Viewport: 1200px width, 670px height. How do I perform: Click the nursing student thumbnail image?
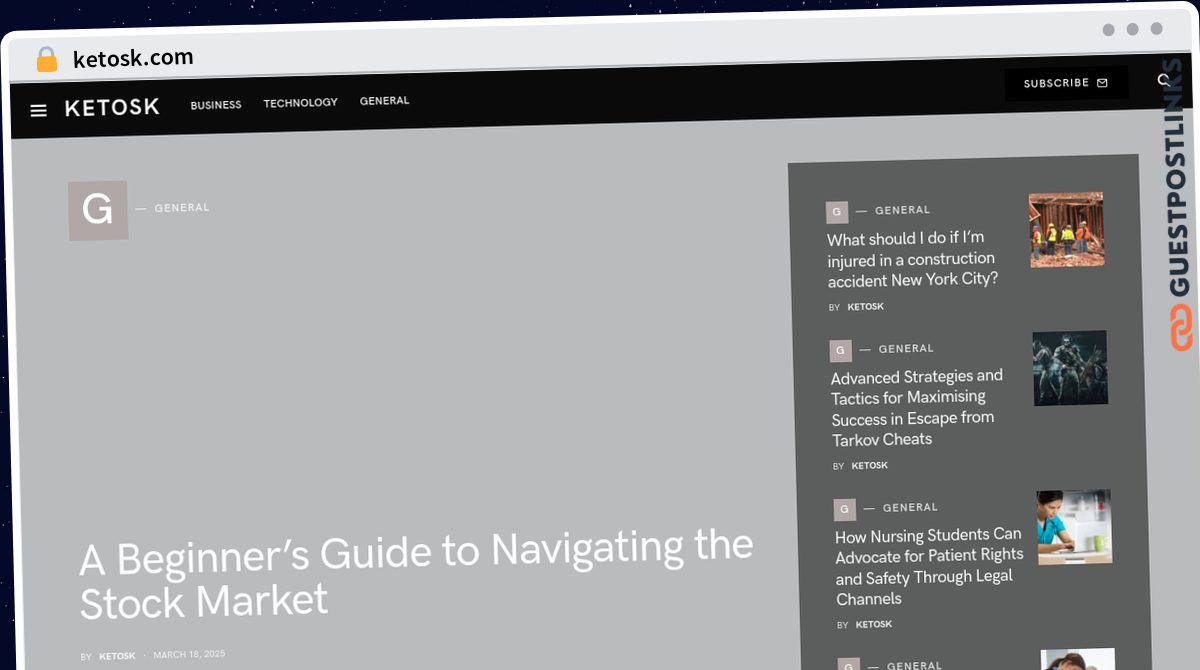click(x=1075, y=527)
